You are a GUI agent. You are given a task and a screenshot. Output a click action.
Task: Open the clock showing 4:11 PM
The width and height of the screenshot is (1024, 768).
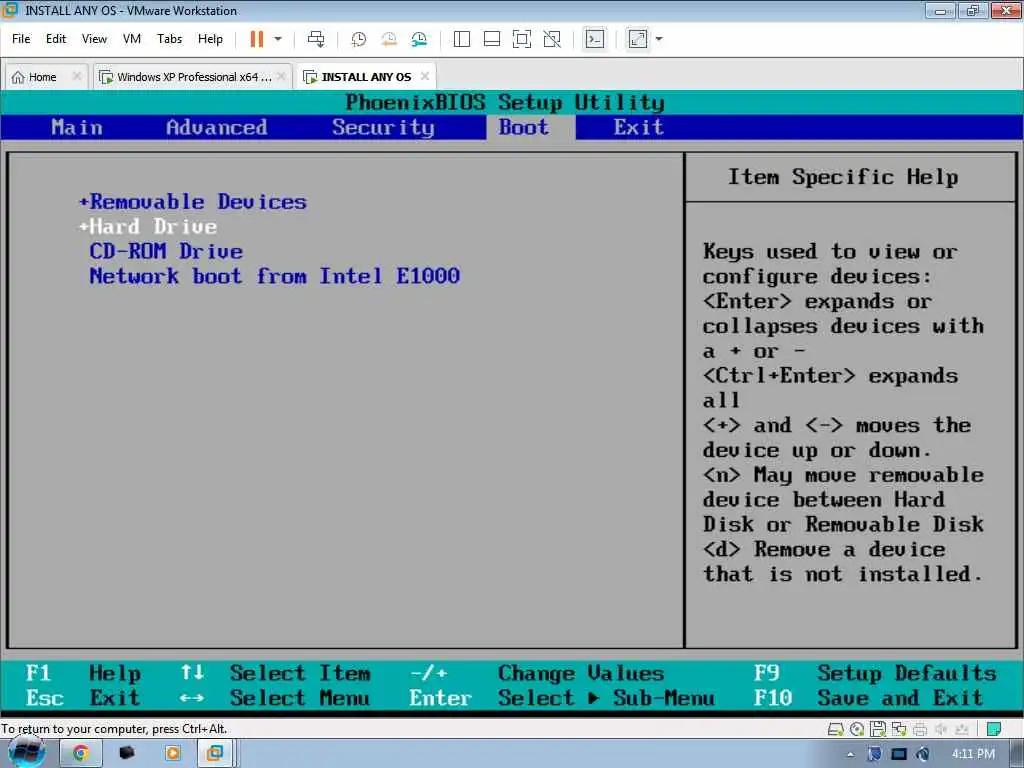[973, 754]
